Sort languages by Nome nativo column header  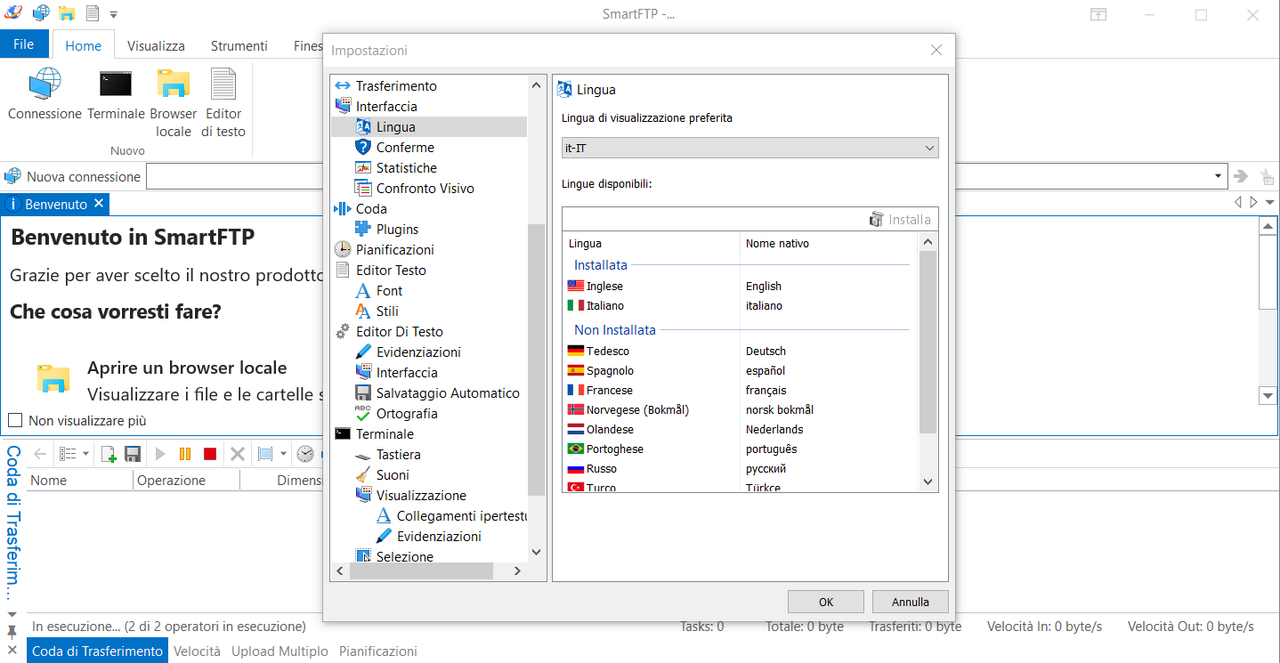829,243
